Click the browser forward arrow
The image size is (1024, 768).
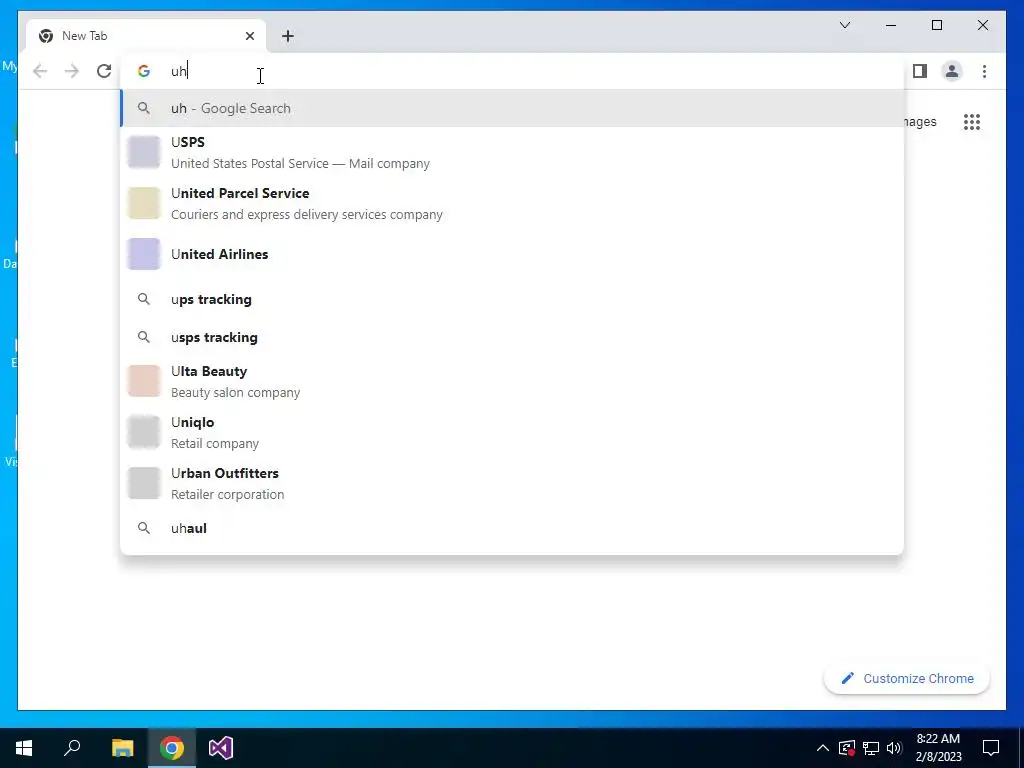(x=72, y=71)
